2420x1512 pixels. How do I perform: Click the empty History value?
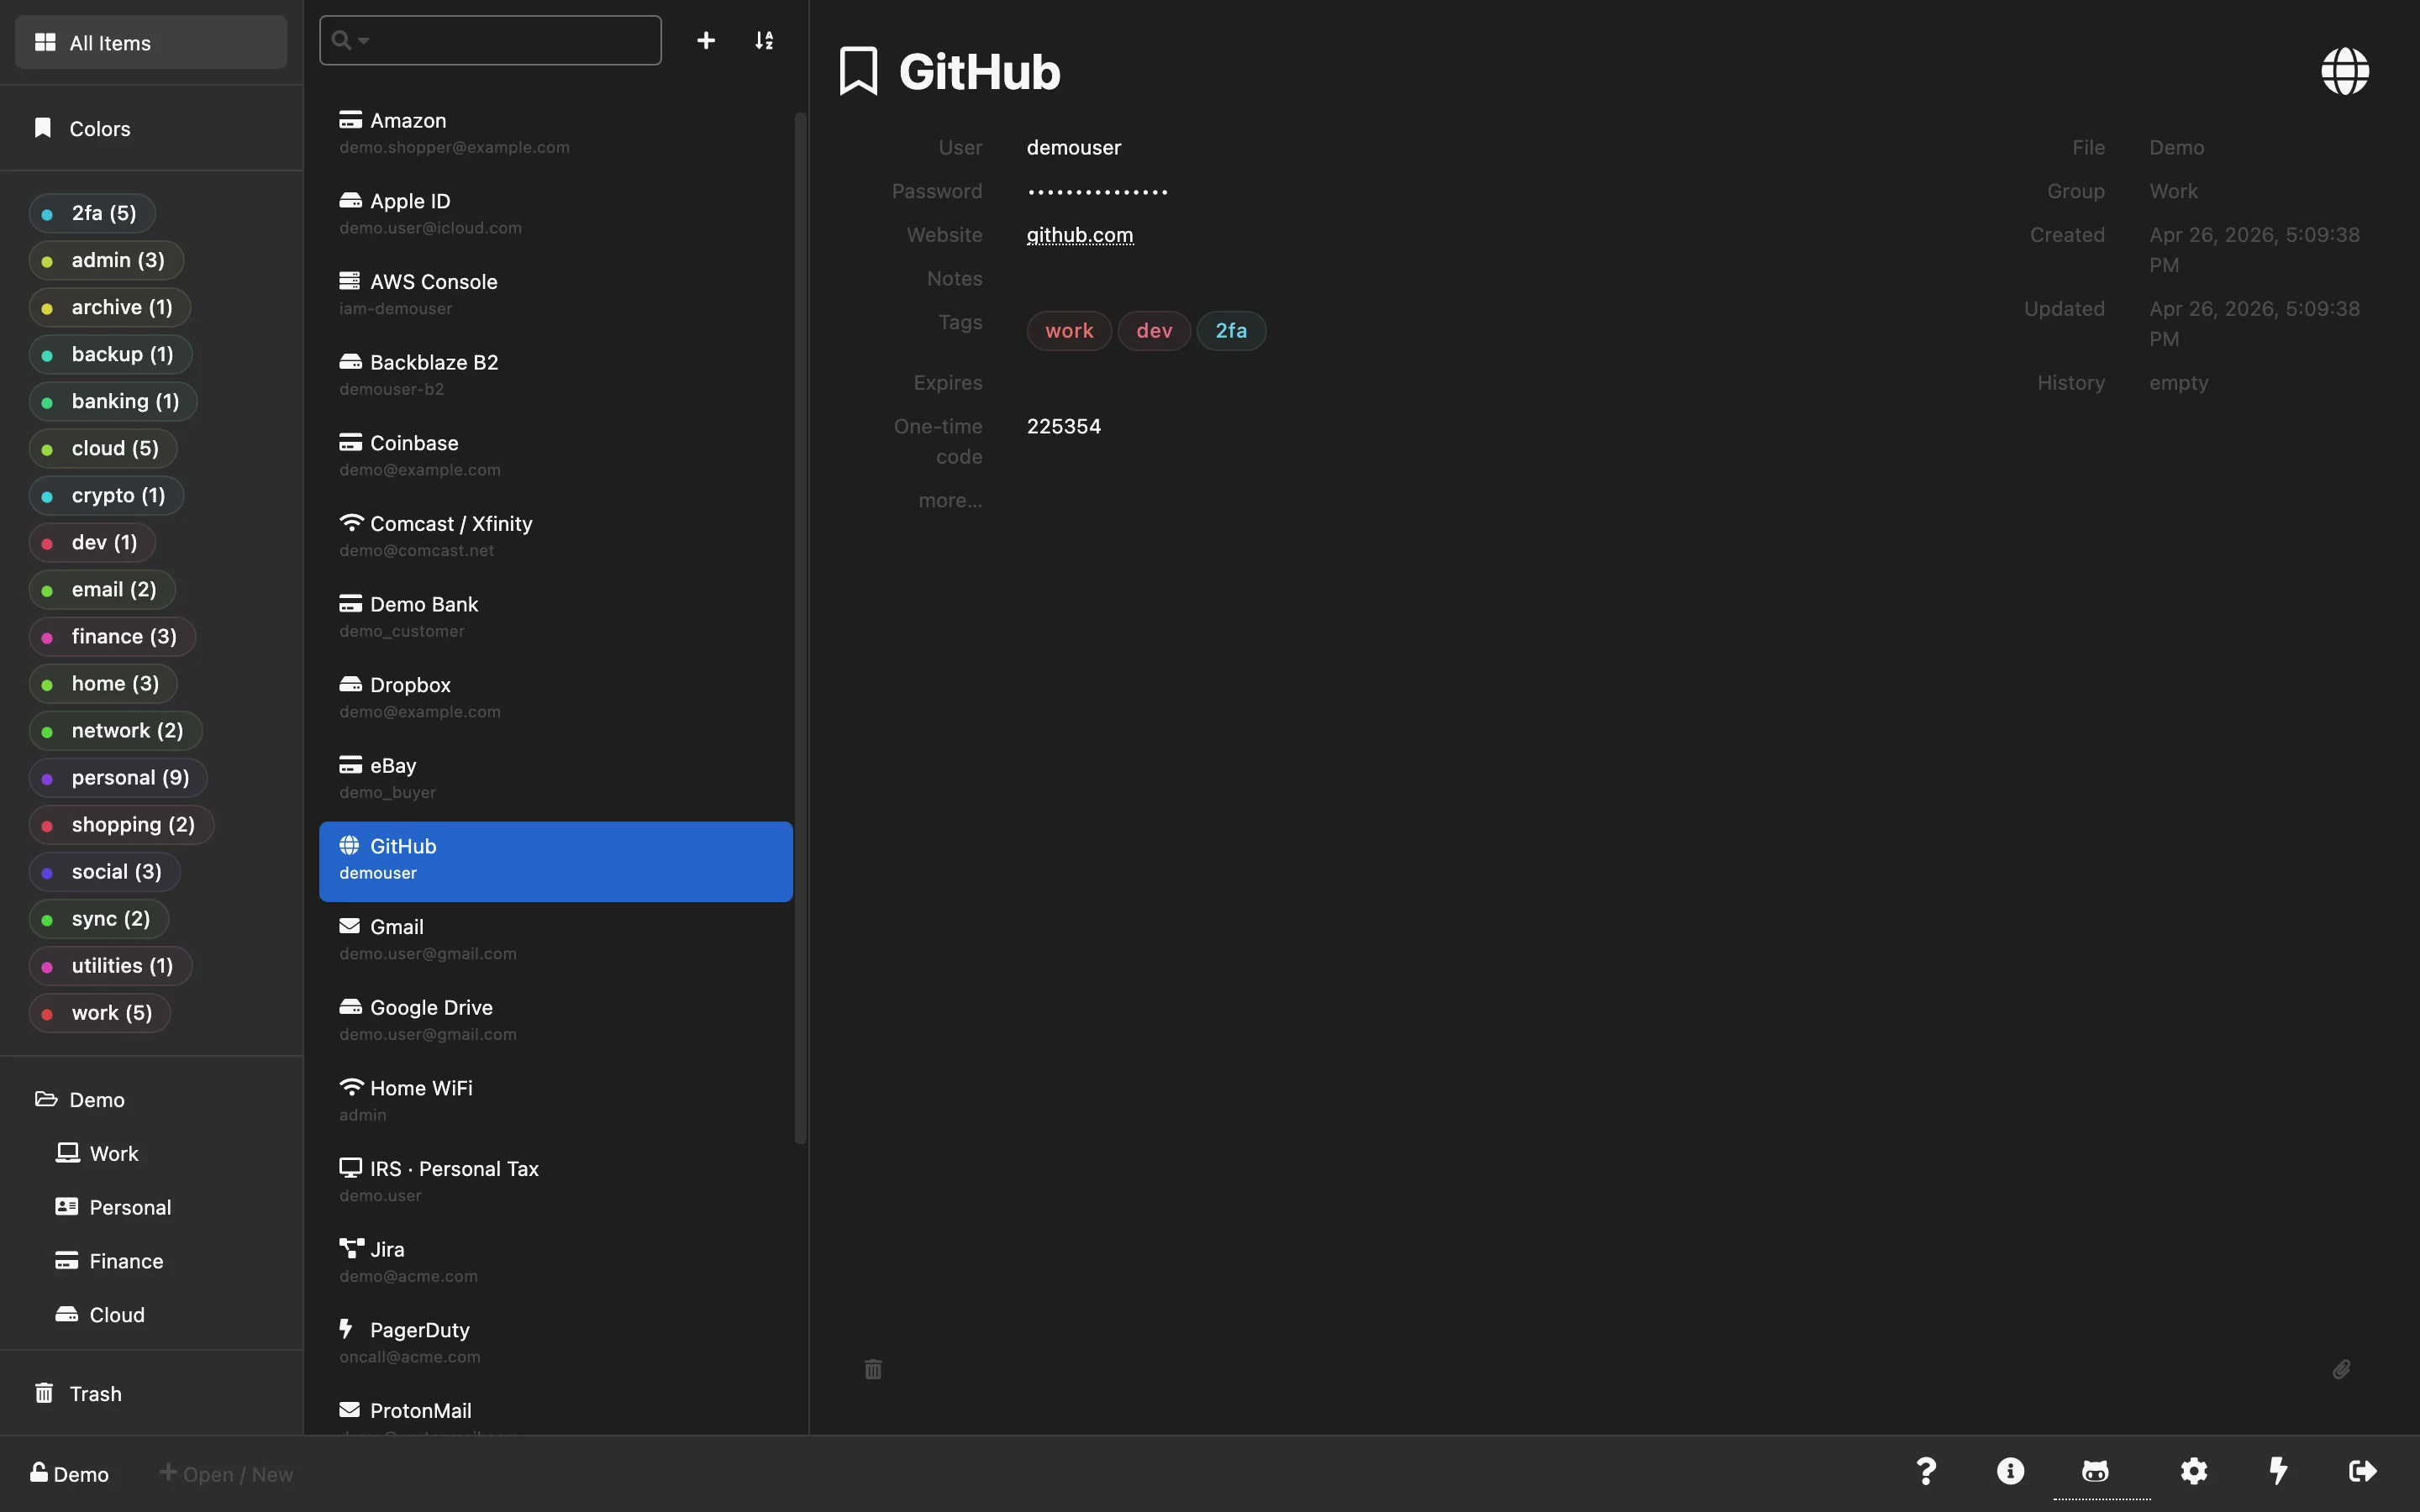pyautogui.click(x=2179, y=383)
